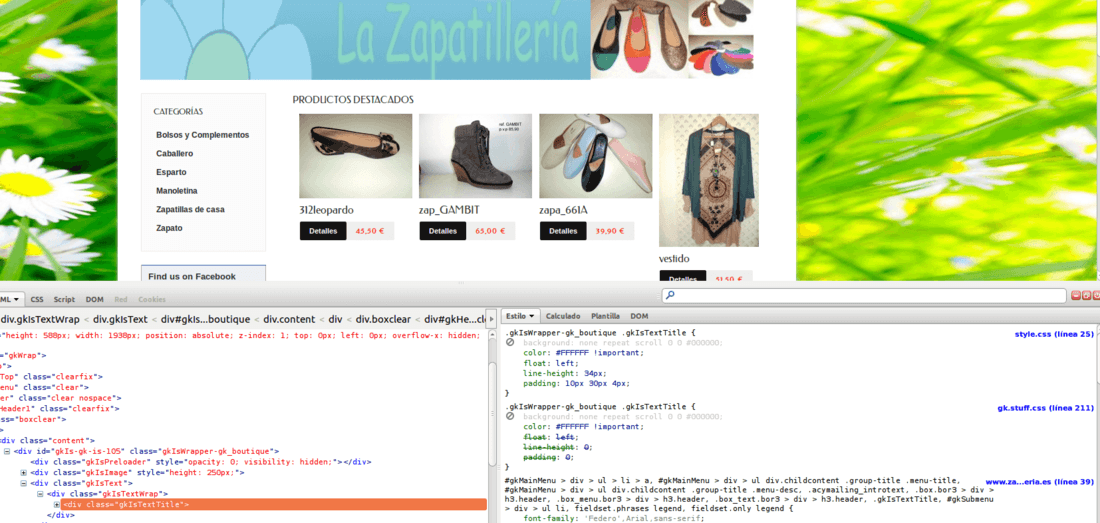Screen dimensions: 1100x523
Task: Open Manoletina category link
Action: [x=177, y=191]
